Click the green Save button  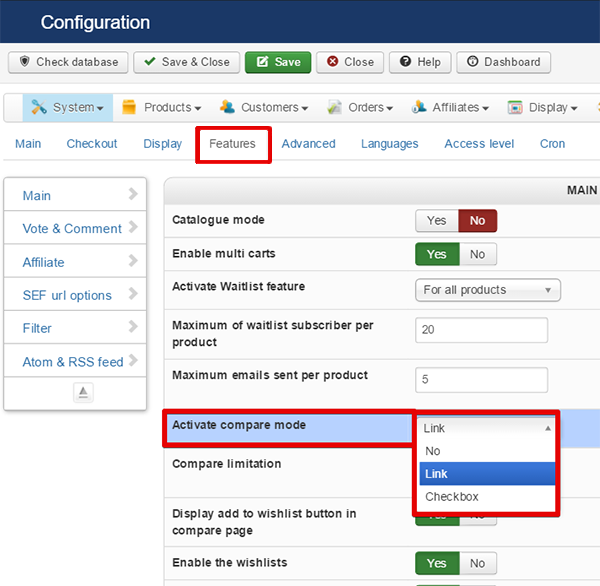pos(278,62)
